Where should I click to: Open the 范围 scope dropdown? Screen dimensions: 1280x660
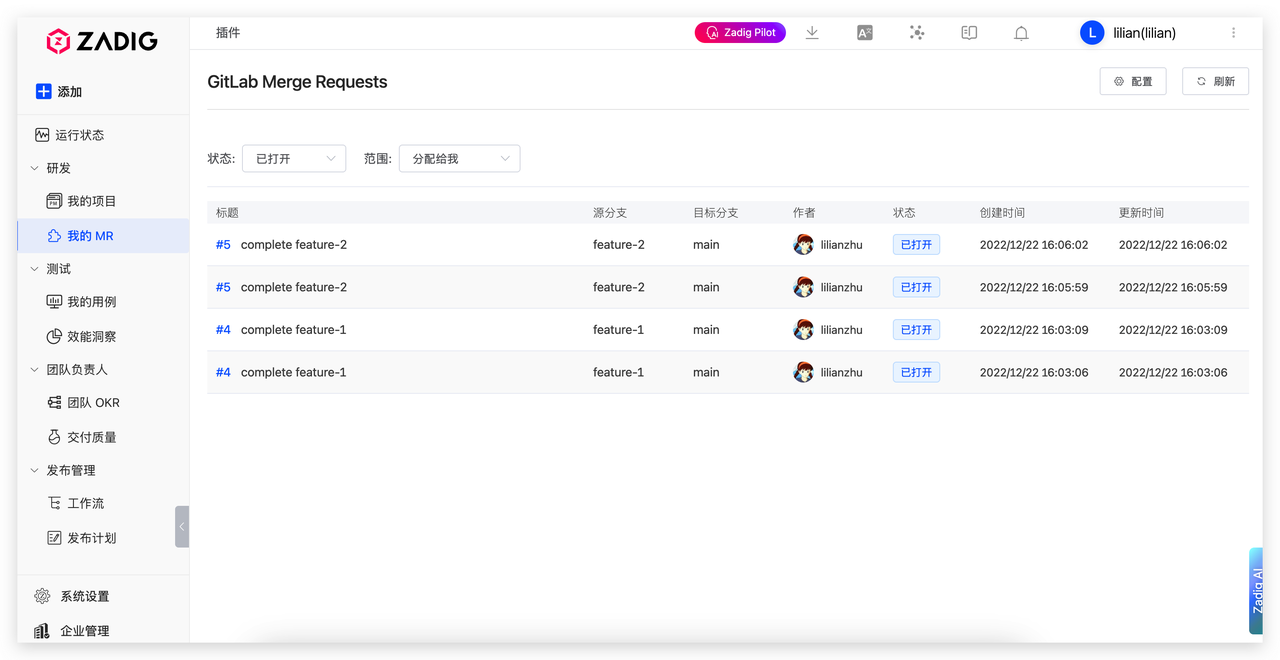click(459, 158)
